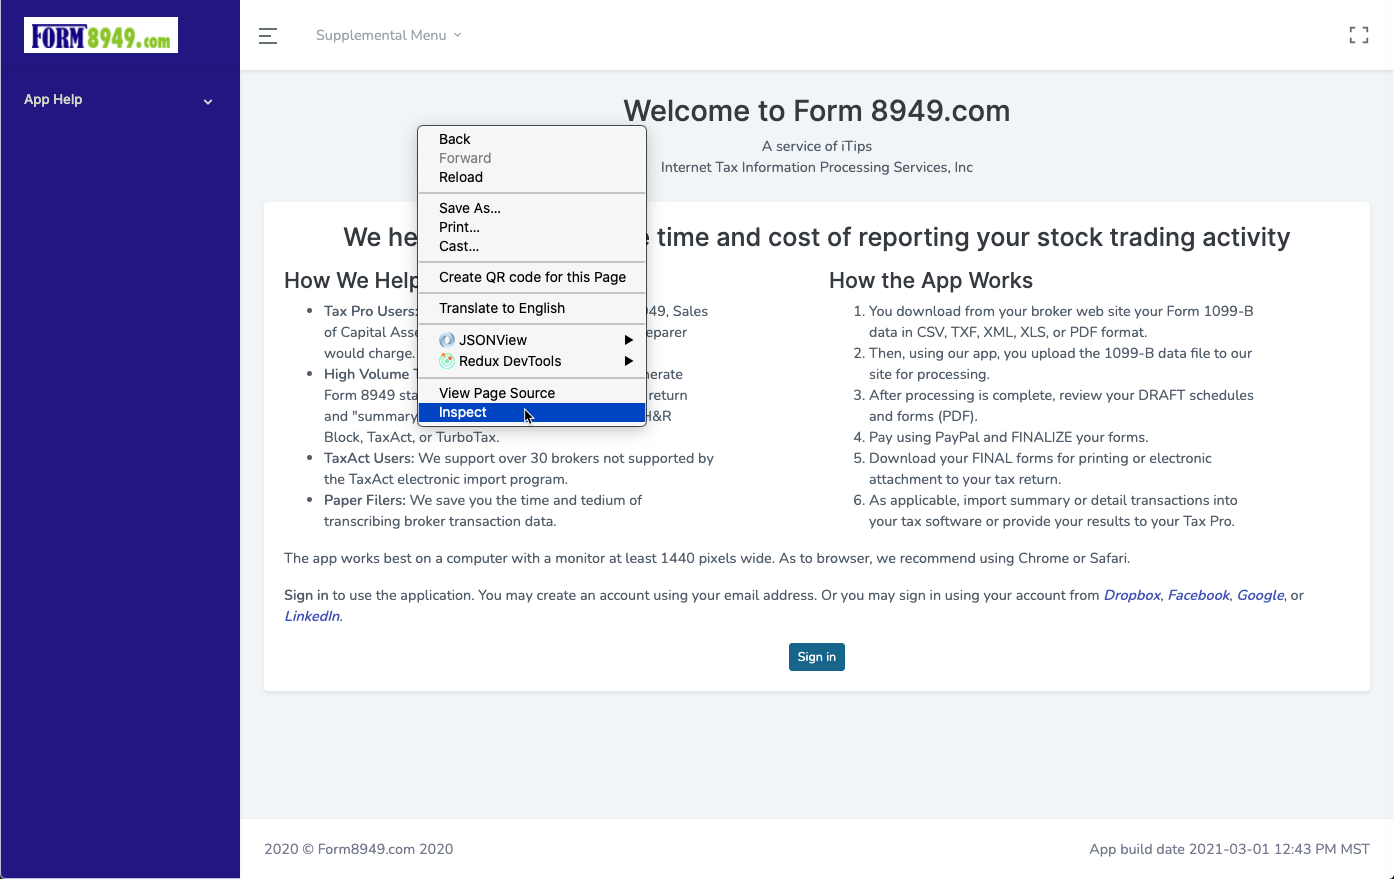Choose Back in the context menu
Viewport: 1394px width, 879px height.
pyautogui.click(x=532, y=139)
